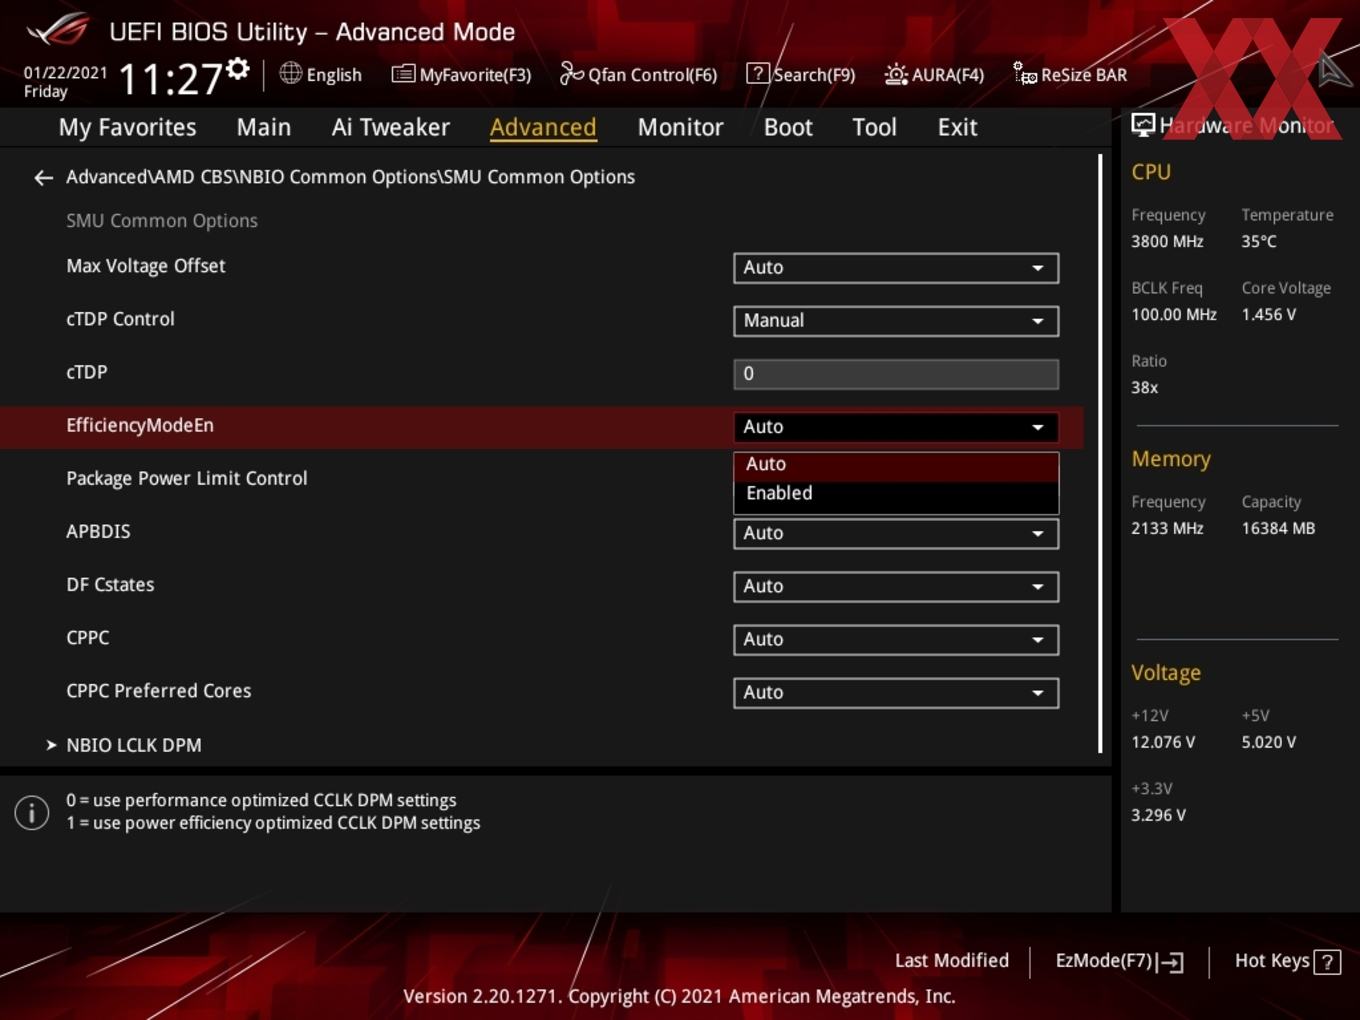Image resolution: width=1360 pixels, height=1020 pixels.
Task: Click the CPPC Preferred Cores label
Action: [x=158, y=690]
